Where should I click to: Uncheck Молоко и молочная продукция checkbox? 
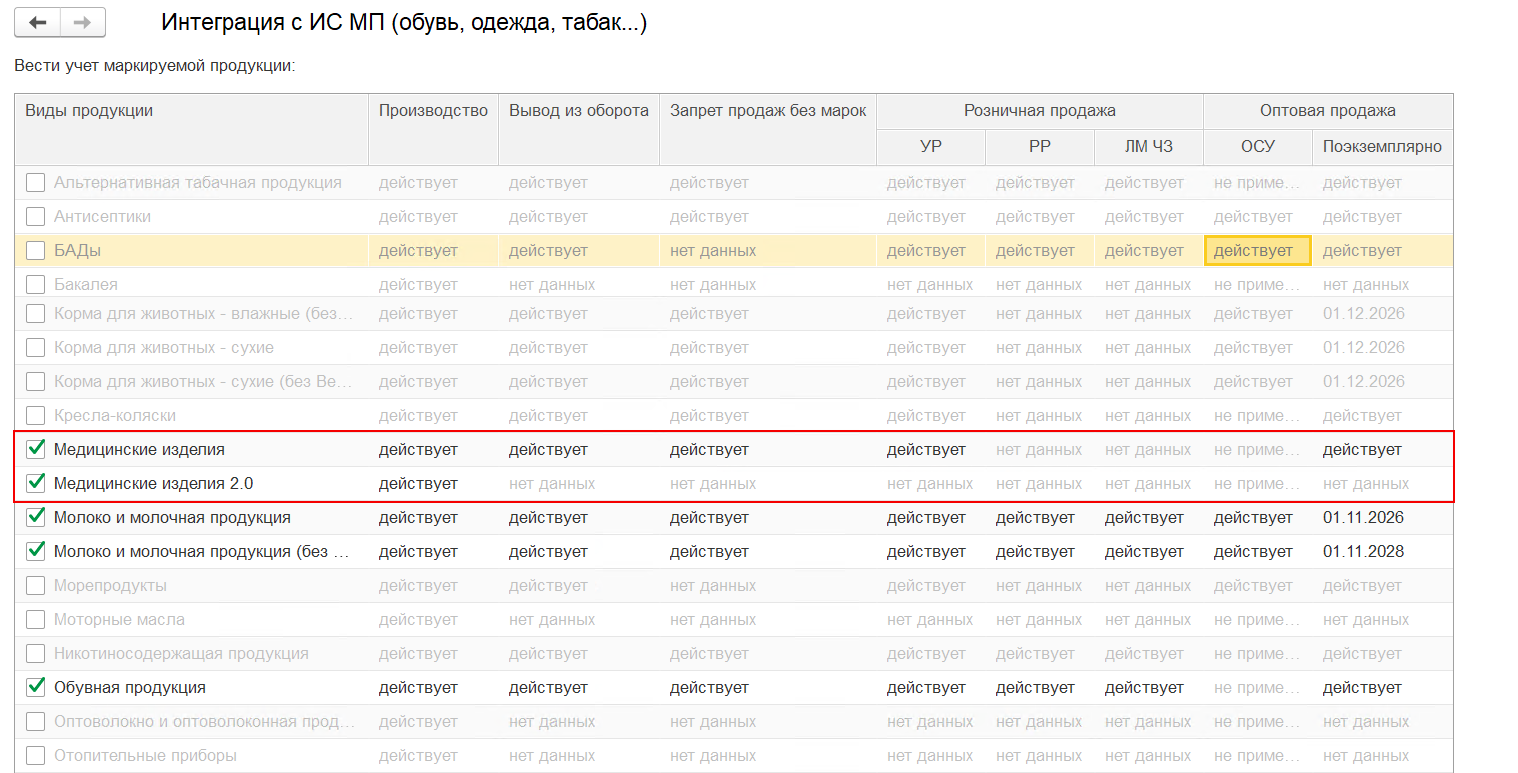36,517
